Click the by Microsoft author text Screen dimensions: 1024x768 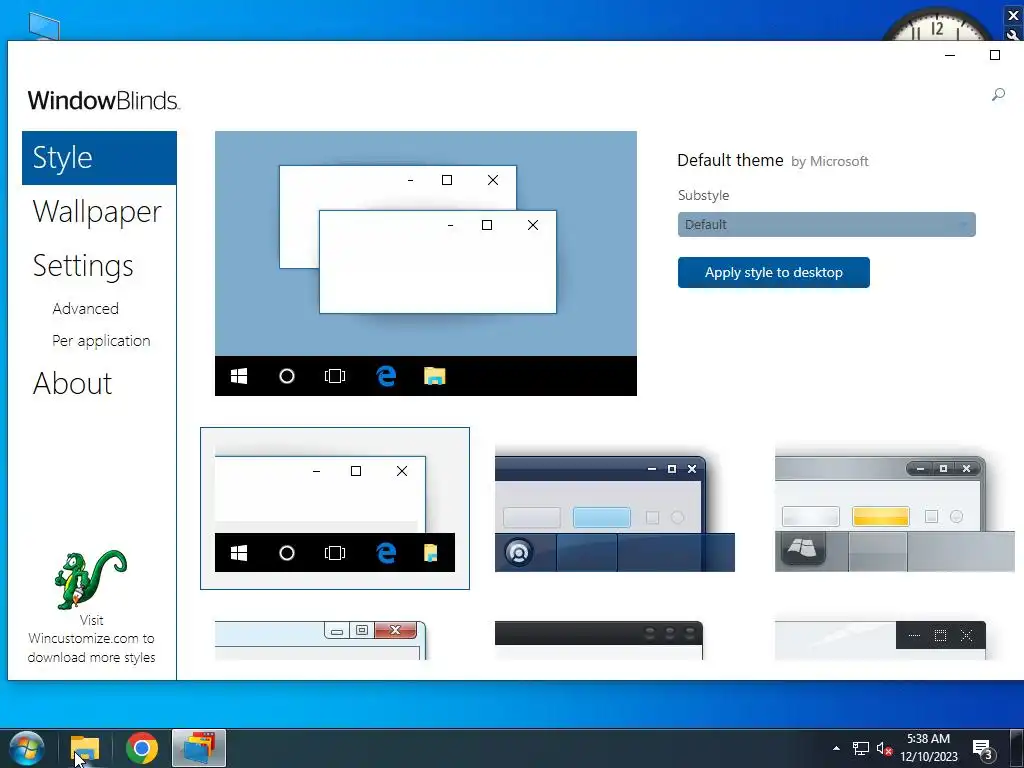[x=829, y=161]
